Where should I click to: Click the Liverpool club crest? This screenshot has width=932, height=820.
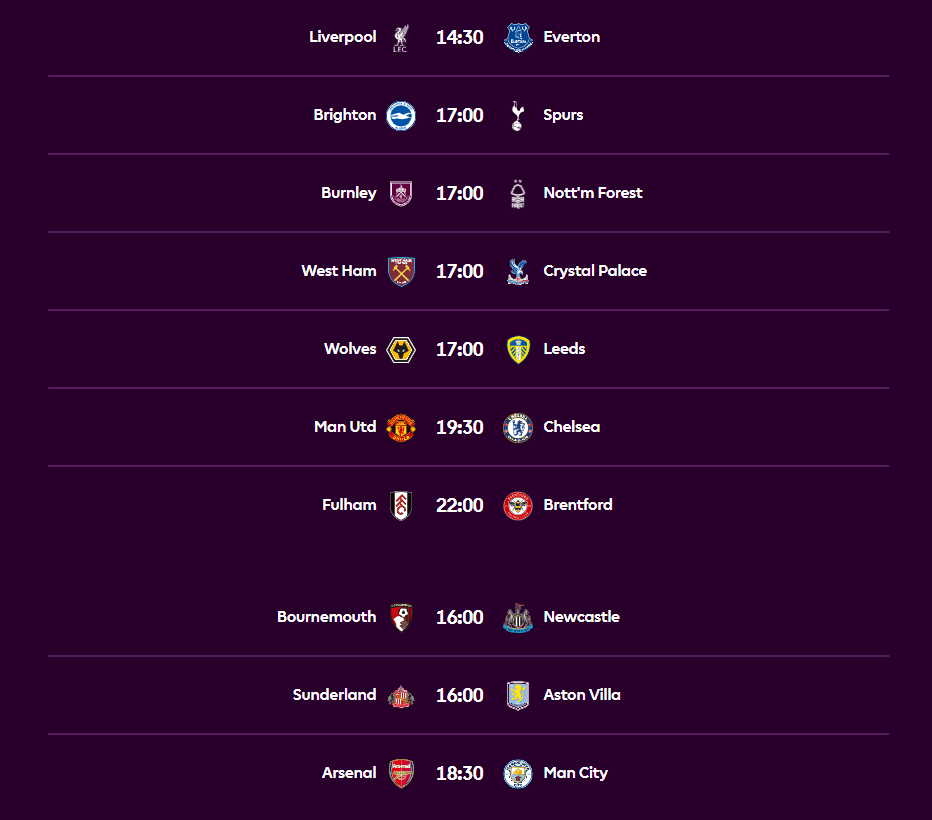click(x=401, y=37)
